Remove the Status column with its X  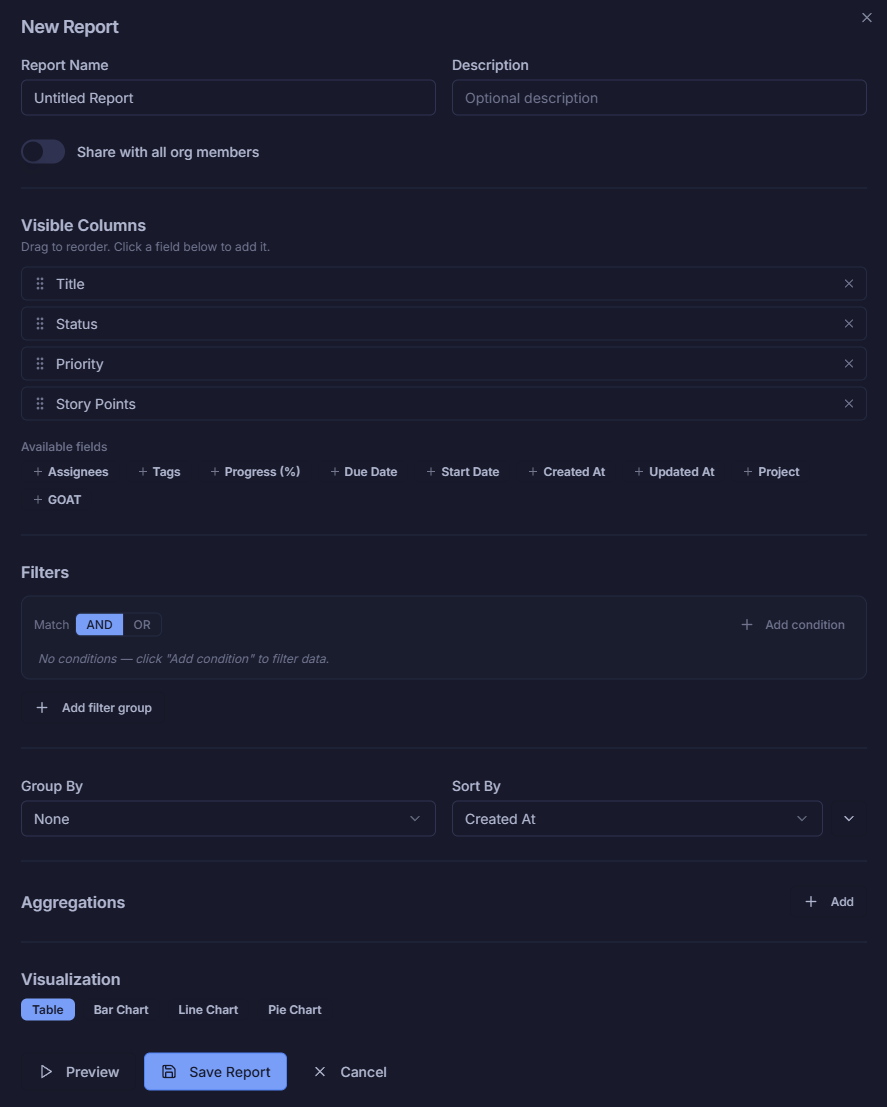849,324
